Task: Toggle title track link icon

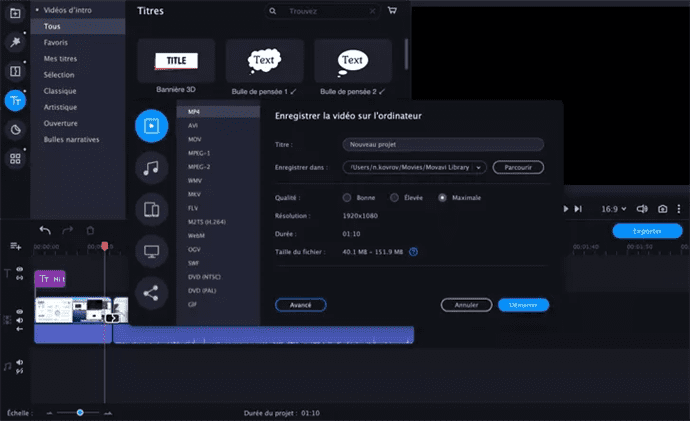Action: (20, 278)
